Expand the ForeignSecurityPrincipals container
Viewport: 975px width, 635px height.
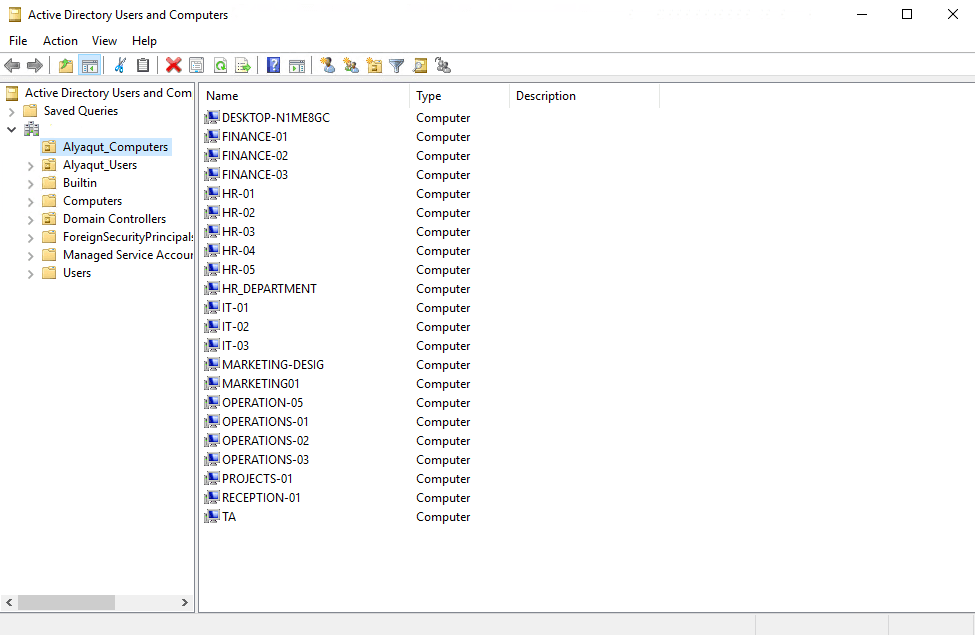30,238
